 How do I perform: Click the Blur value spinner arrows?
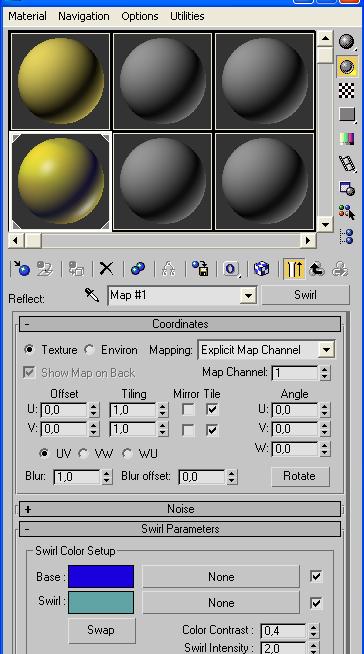107,476
